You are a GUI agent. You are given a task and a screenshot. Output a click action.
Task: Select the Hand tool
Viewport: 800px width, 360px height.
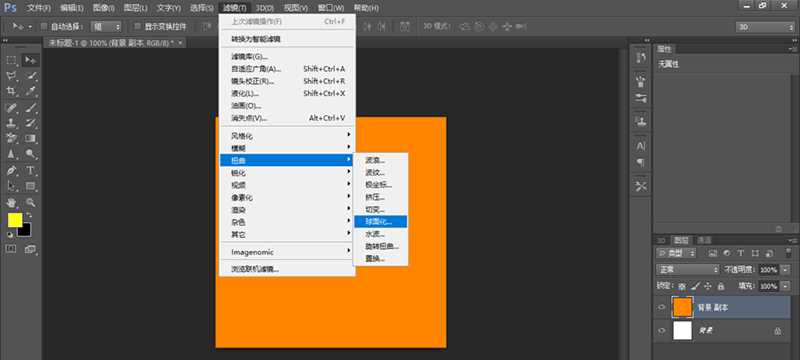pos(11,202)
